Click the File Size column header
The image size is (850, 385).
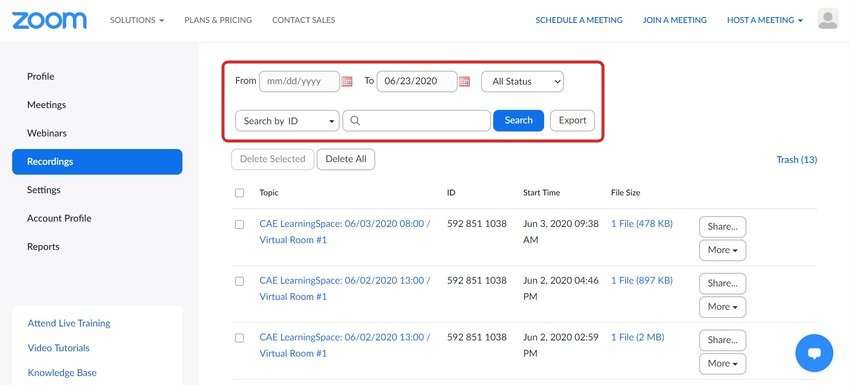[x=626, y=192]
